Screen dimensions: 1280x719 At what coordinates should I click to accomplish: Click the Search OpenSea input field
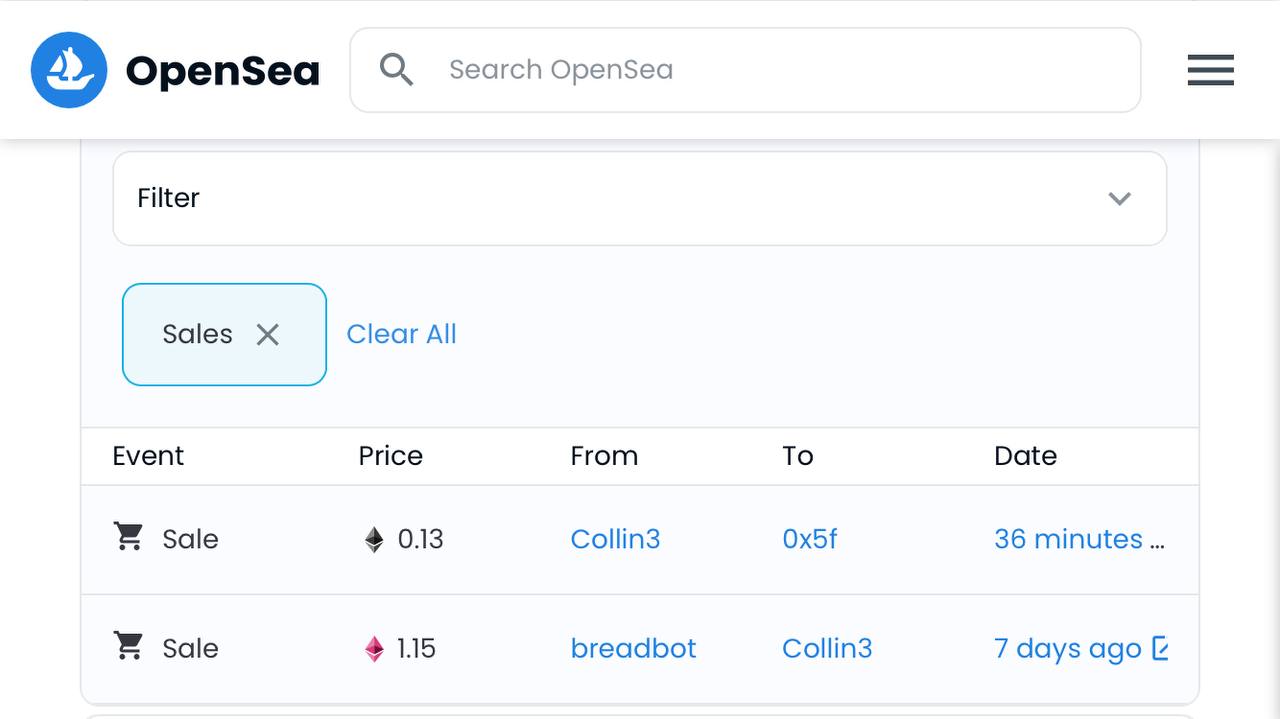point(745,70)
